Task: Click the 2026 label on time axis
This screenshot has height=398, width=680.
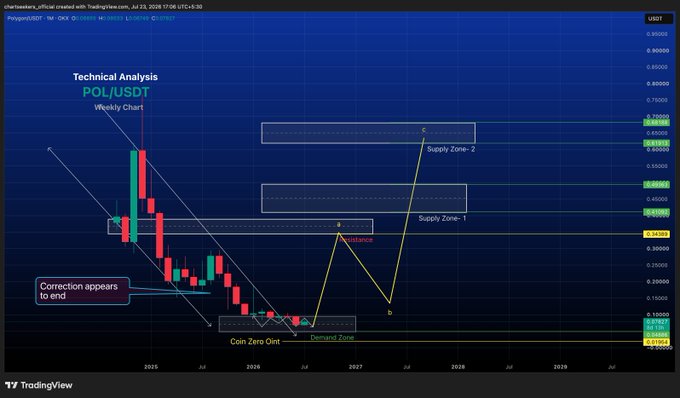Action: pyautogui.click(x=253, y=367)
